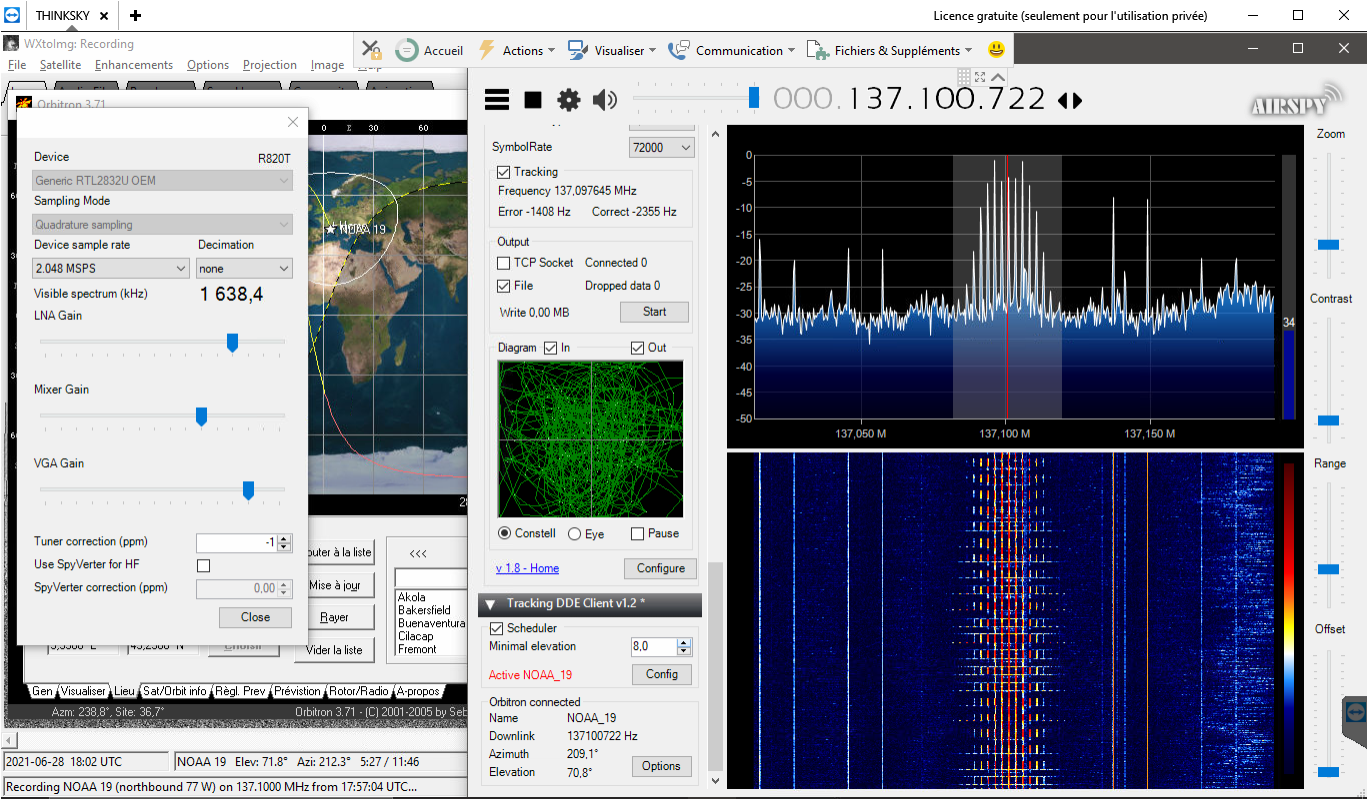The image size is (1368, 800).
Task: Select Bakersfield in the Orbitron city list
Action: [425, 610]
